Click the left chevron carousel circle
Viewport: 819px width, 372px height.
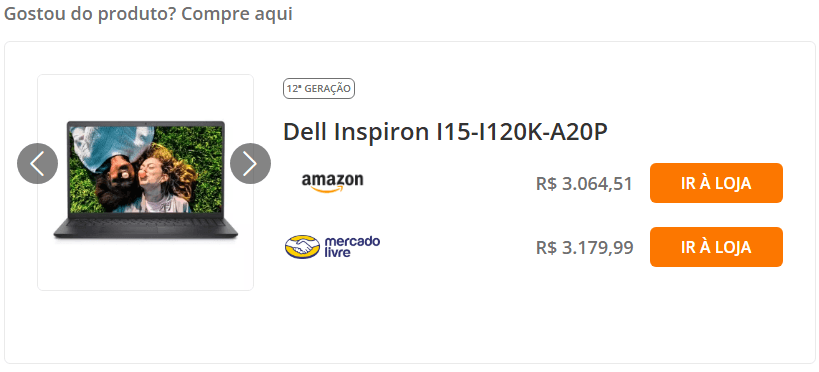pyautogui.click(x=37, y=164)
